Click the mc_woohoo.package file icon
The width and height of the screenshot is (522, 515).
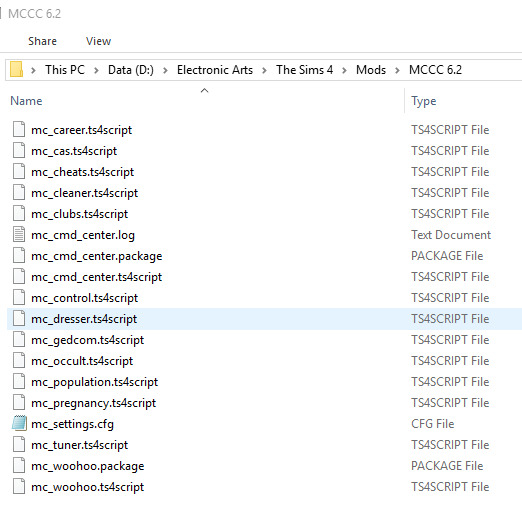pos(19,465)
